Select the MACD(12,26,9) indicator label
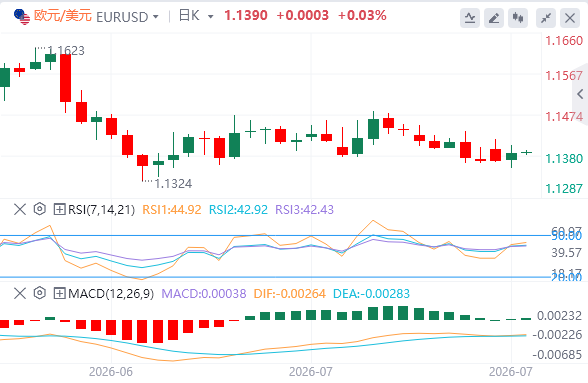Viewport: 588px width, 383px height. click(x=111, y=293)
